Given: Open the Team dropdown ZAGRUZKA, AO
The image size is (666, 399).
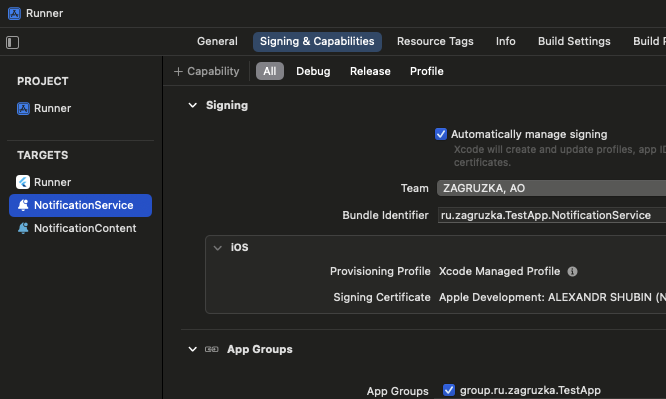Looking at the screenshot, I should pos(551,188).
